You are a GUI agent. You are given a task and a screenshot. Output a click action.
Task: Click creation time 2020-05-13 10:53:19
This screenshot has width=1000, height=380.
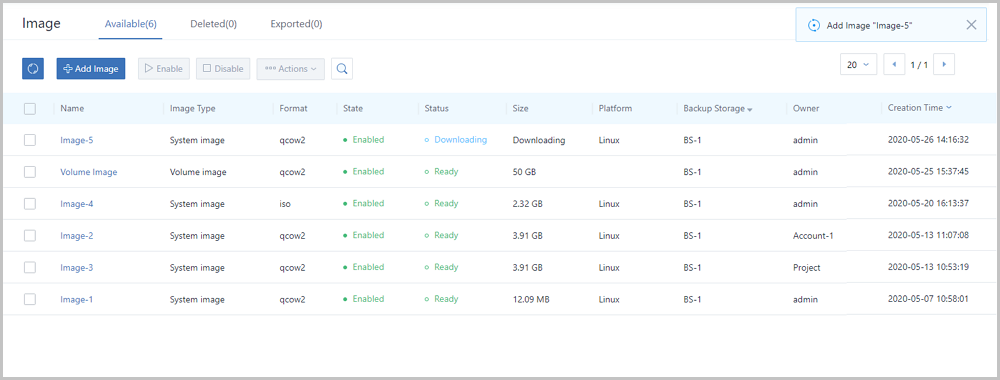pos(929,267)
